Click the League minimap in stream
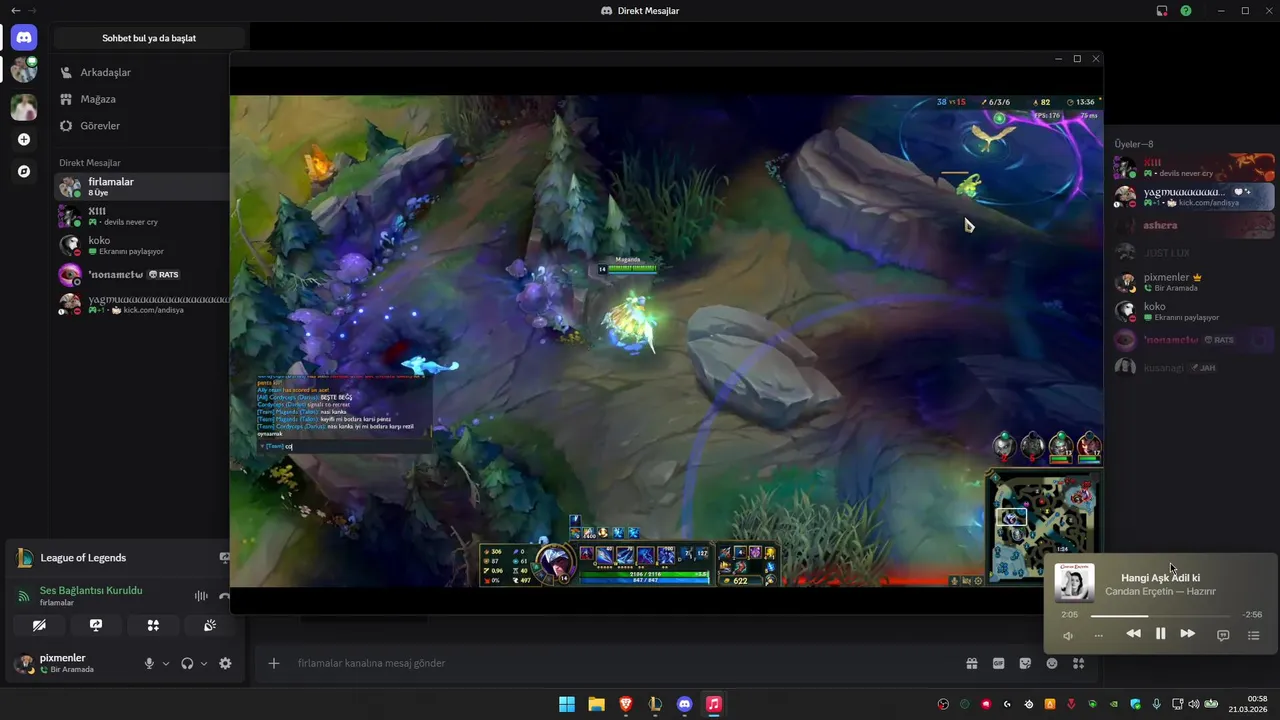The image size is (1280, 720). pyautogui.click(x=1043, y=528)
